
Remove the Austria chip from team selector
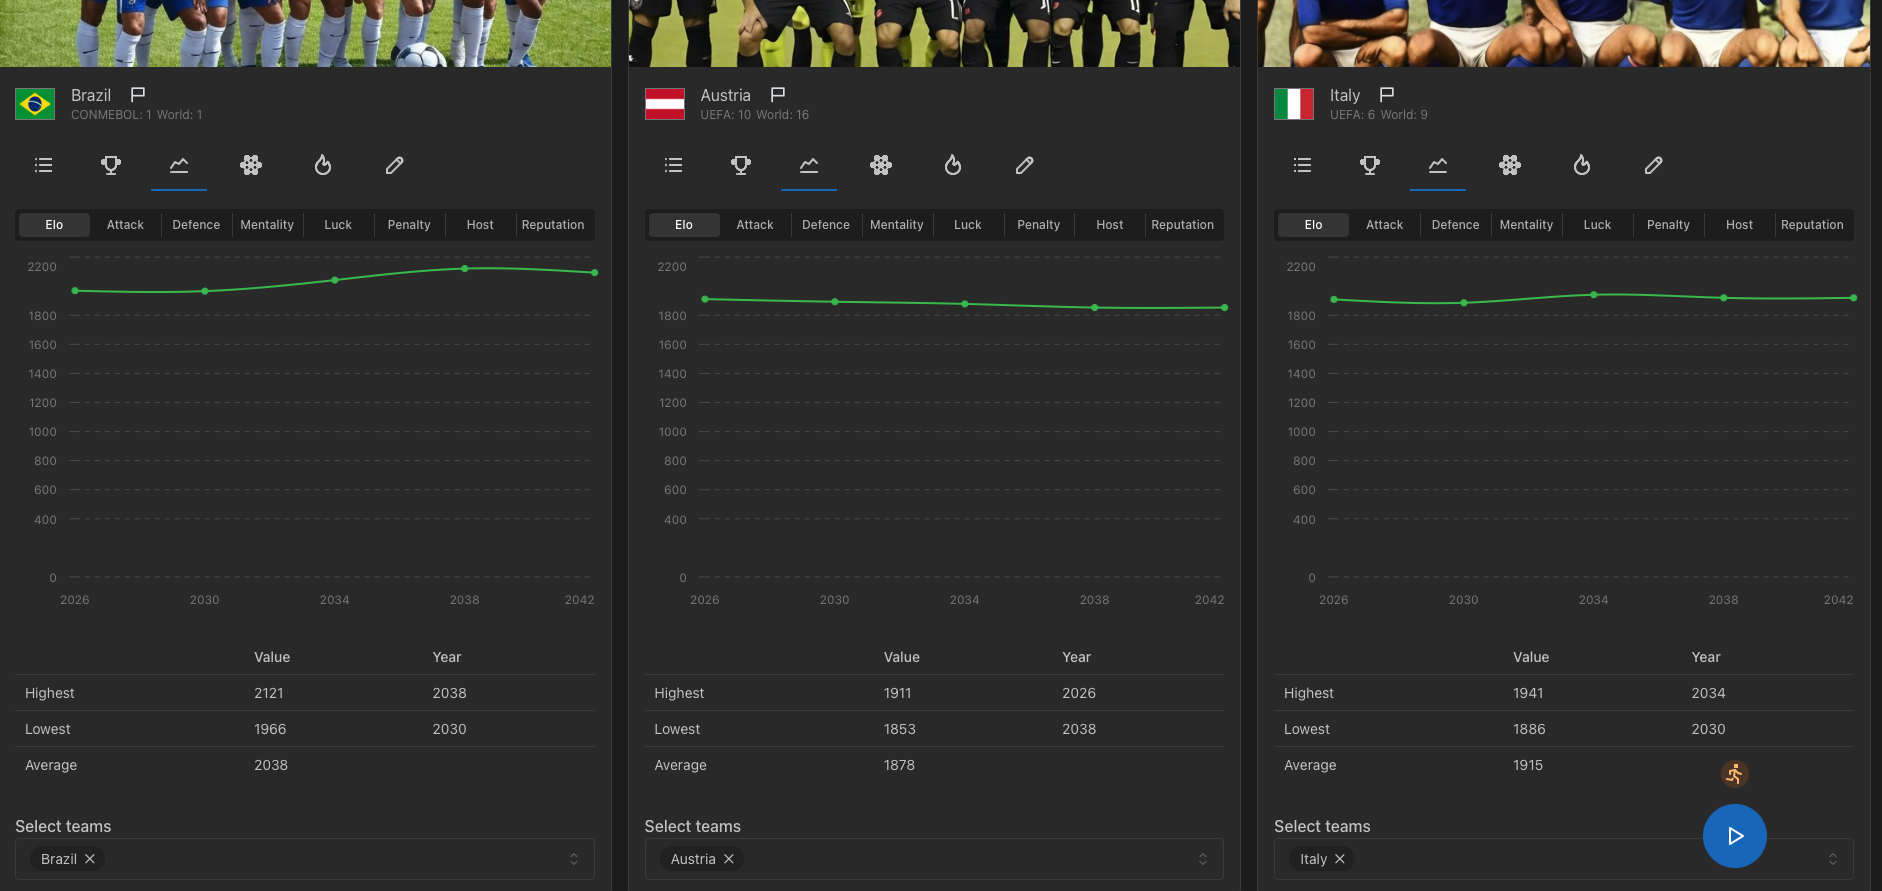click(729, 859)
